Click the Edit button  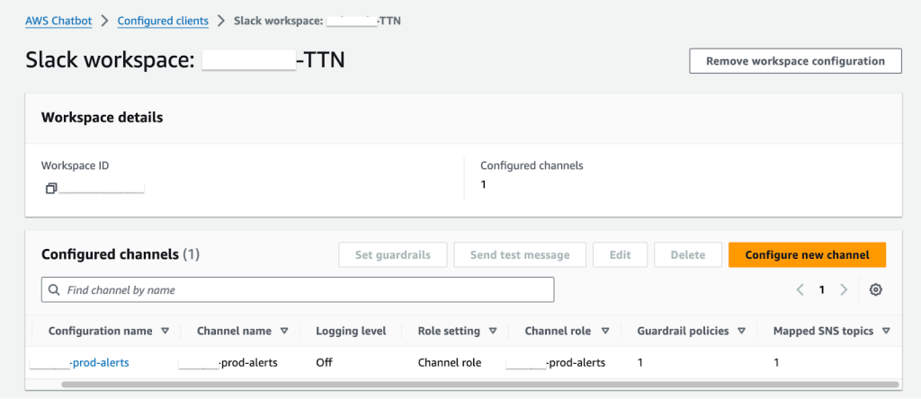pos(620,255)
